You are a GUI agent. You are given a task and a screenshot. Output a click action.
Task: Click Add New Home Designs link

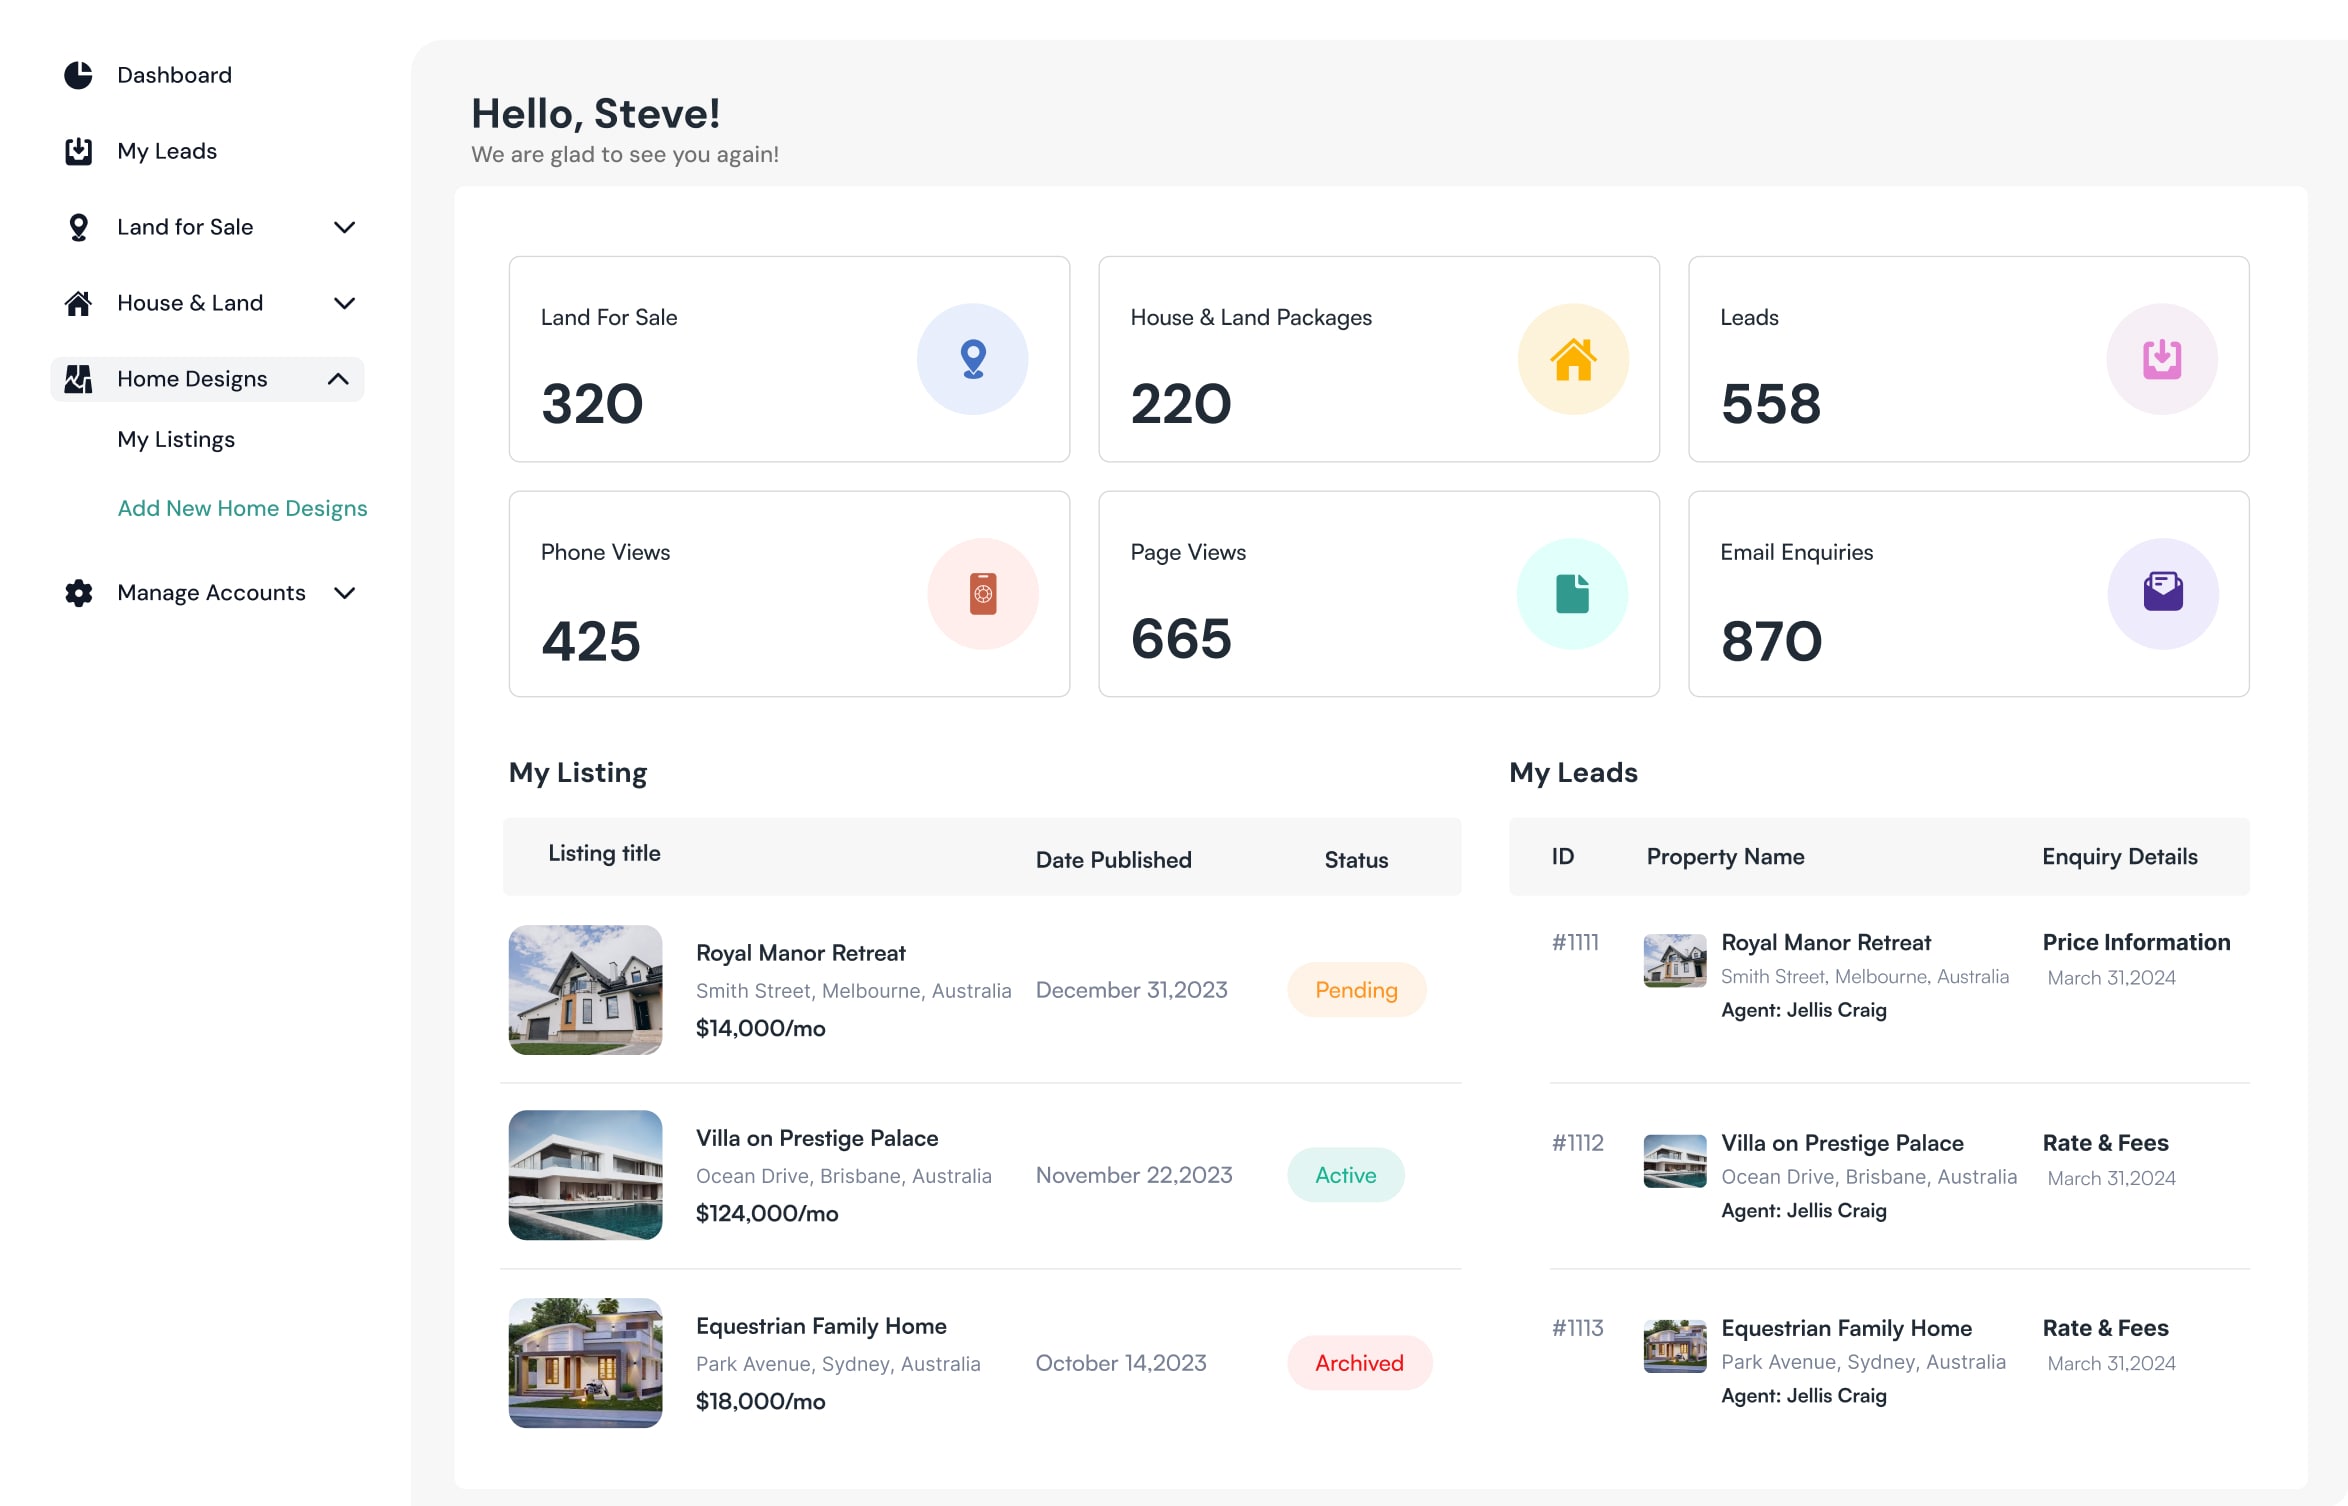coord(242,509)
